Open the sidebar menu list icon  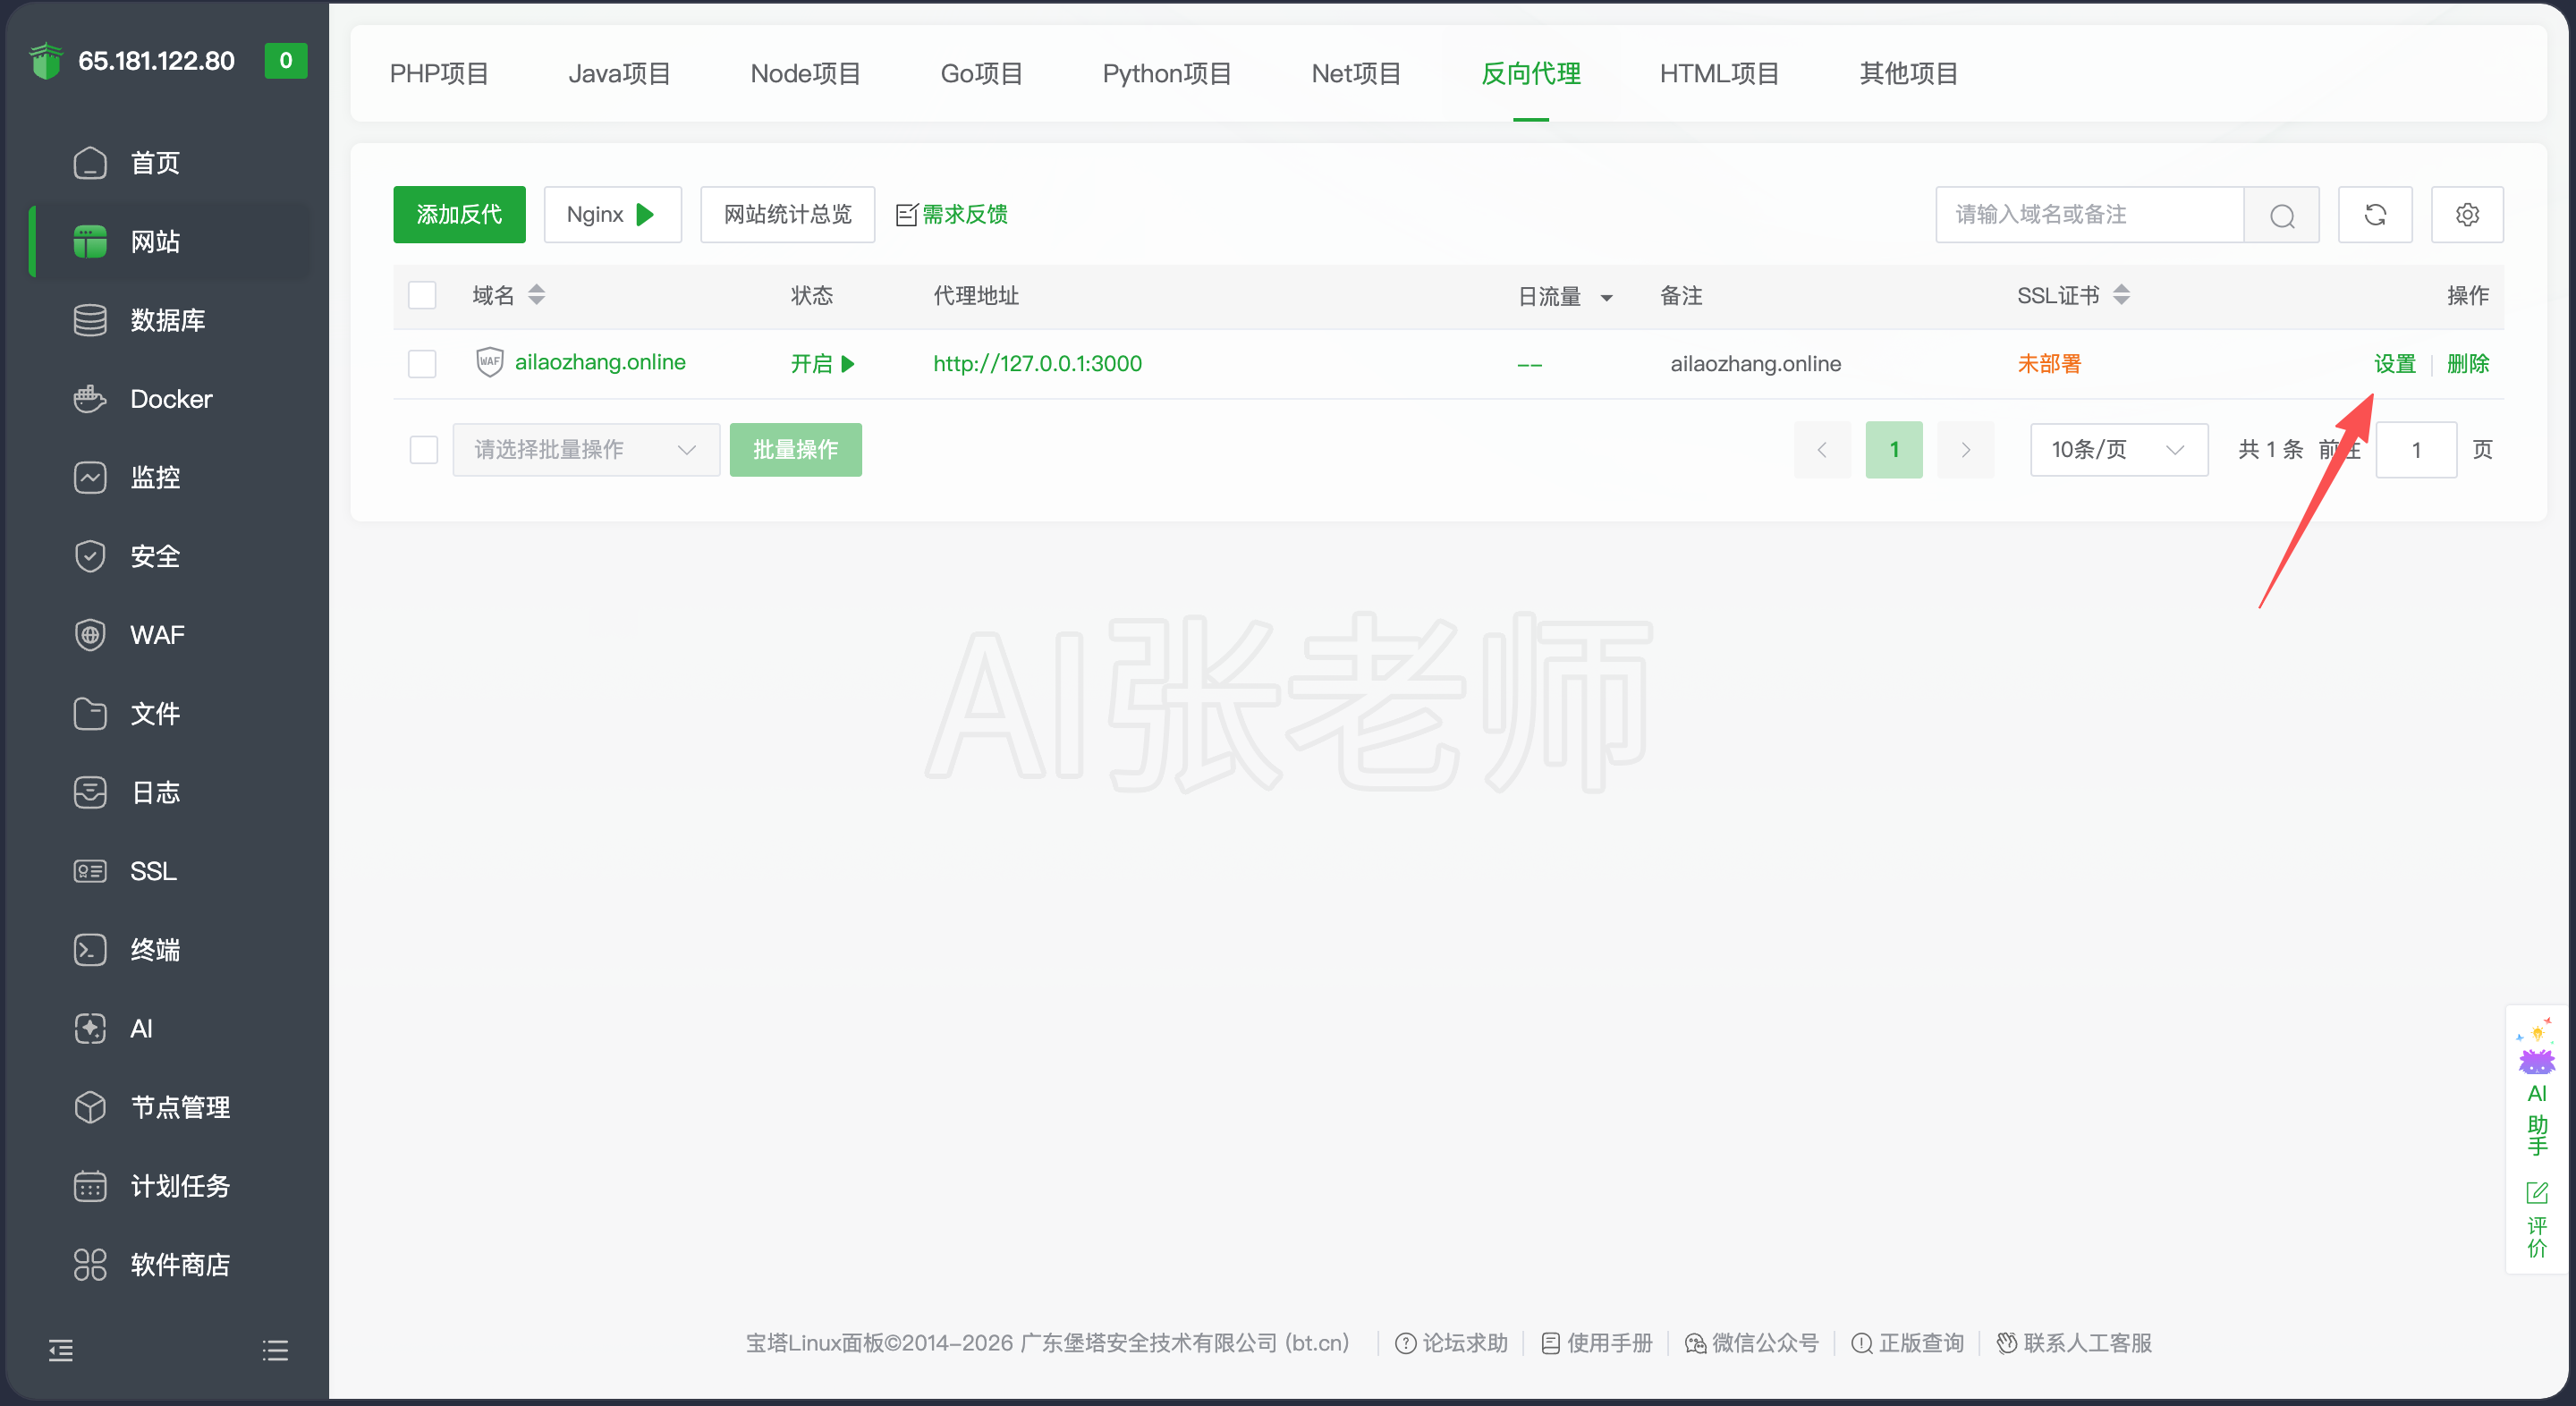coord(275,1351)
